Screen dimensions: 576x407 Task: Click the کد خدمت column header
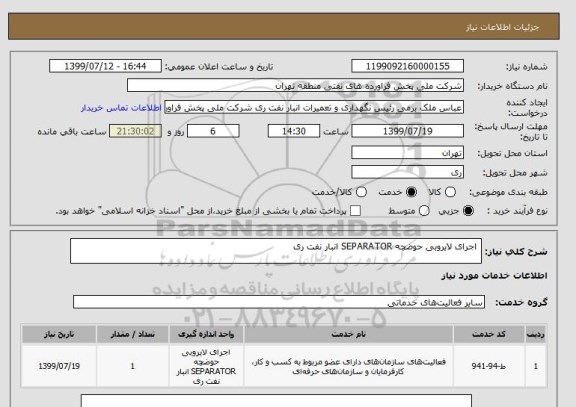489,334
